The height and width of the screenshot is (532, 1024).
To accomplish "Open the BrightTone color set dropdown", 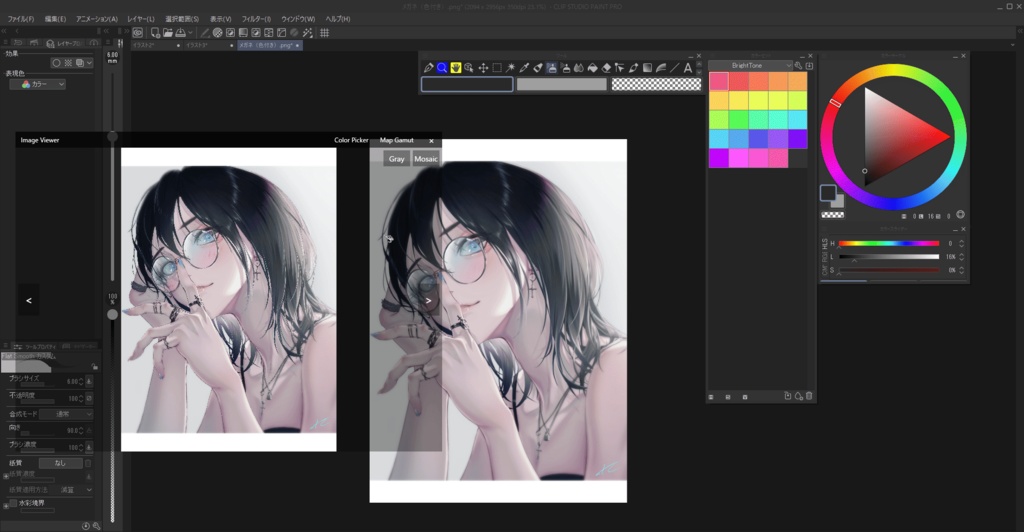I will pyautogui.click(x=751, y=66).
